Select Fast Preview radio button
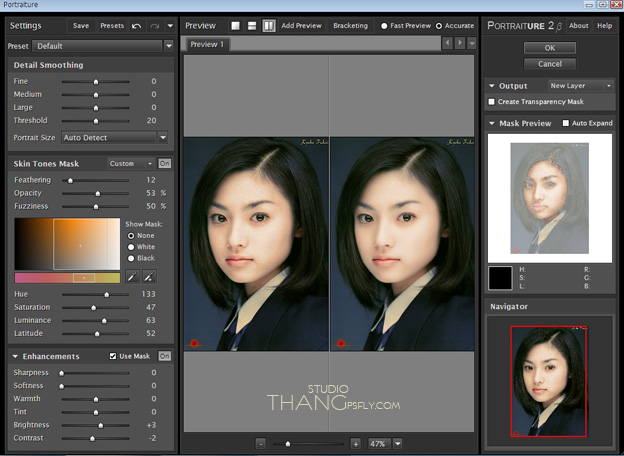Screen dimensions: 624x456 point(384,26)
